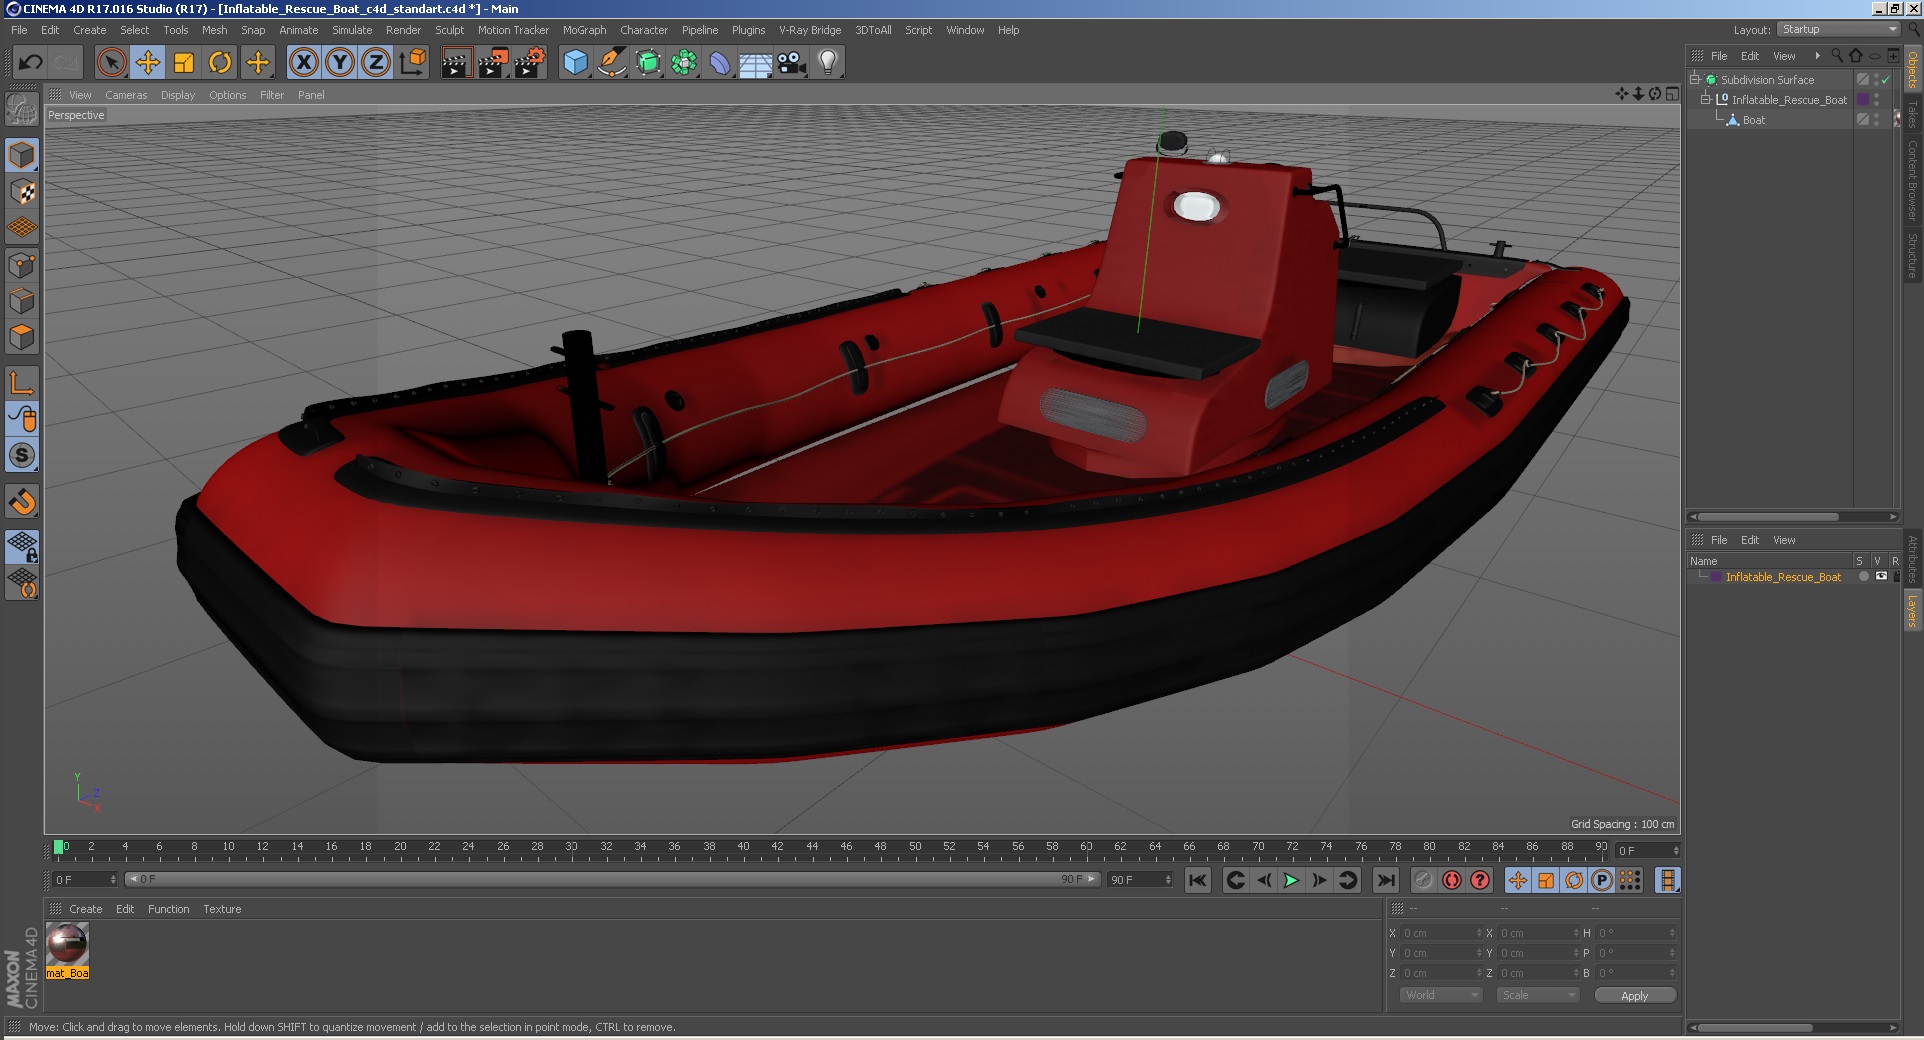Render the active view

coord(456,63)
